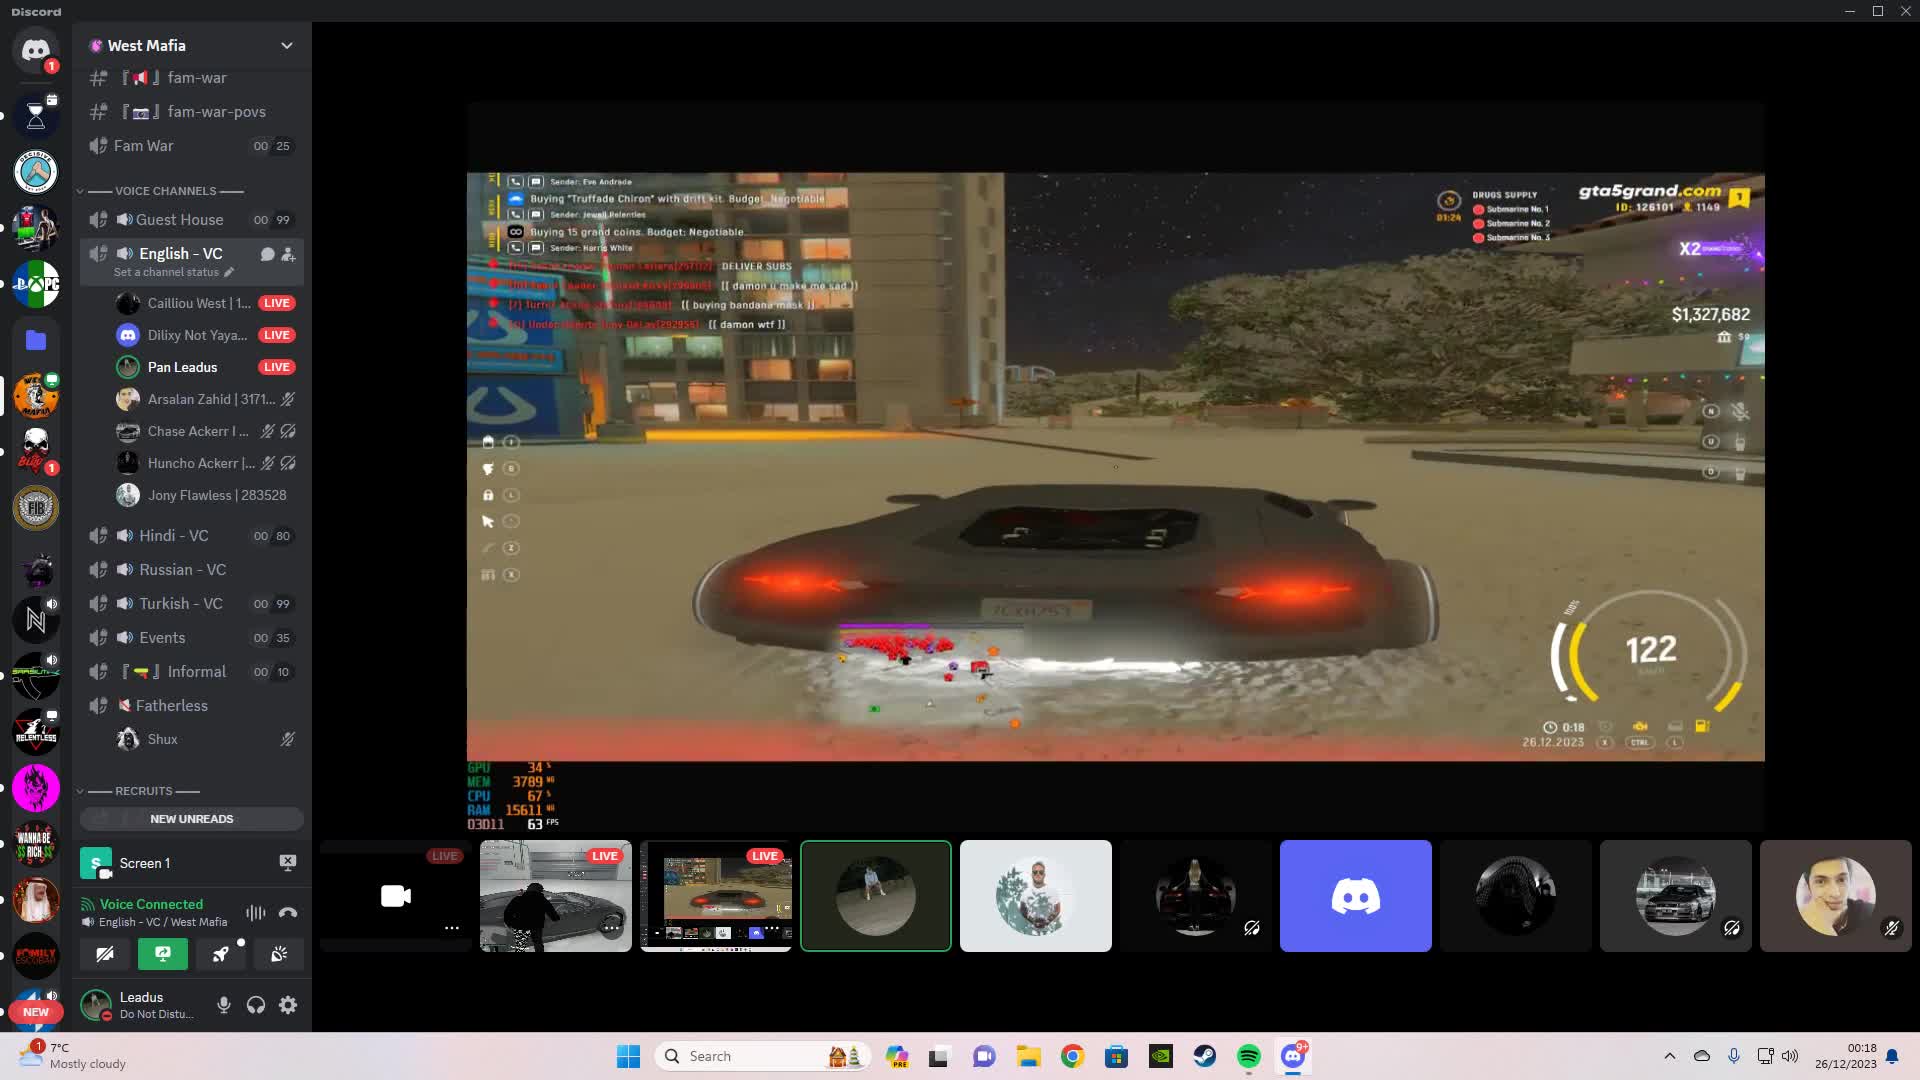This screenshot has width=1920, height=1080.
Task: Open the FIB server icon
Action: [x=36, y=508]
